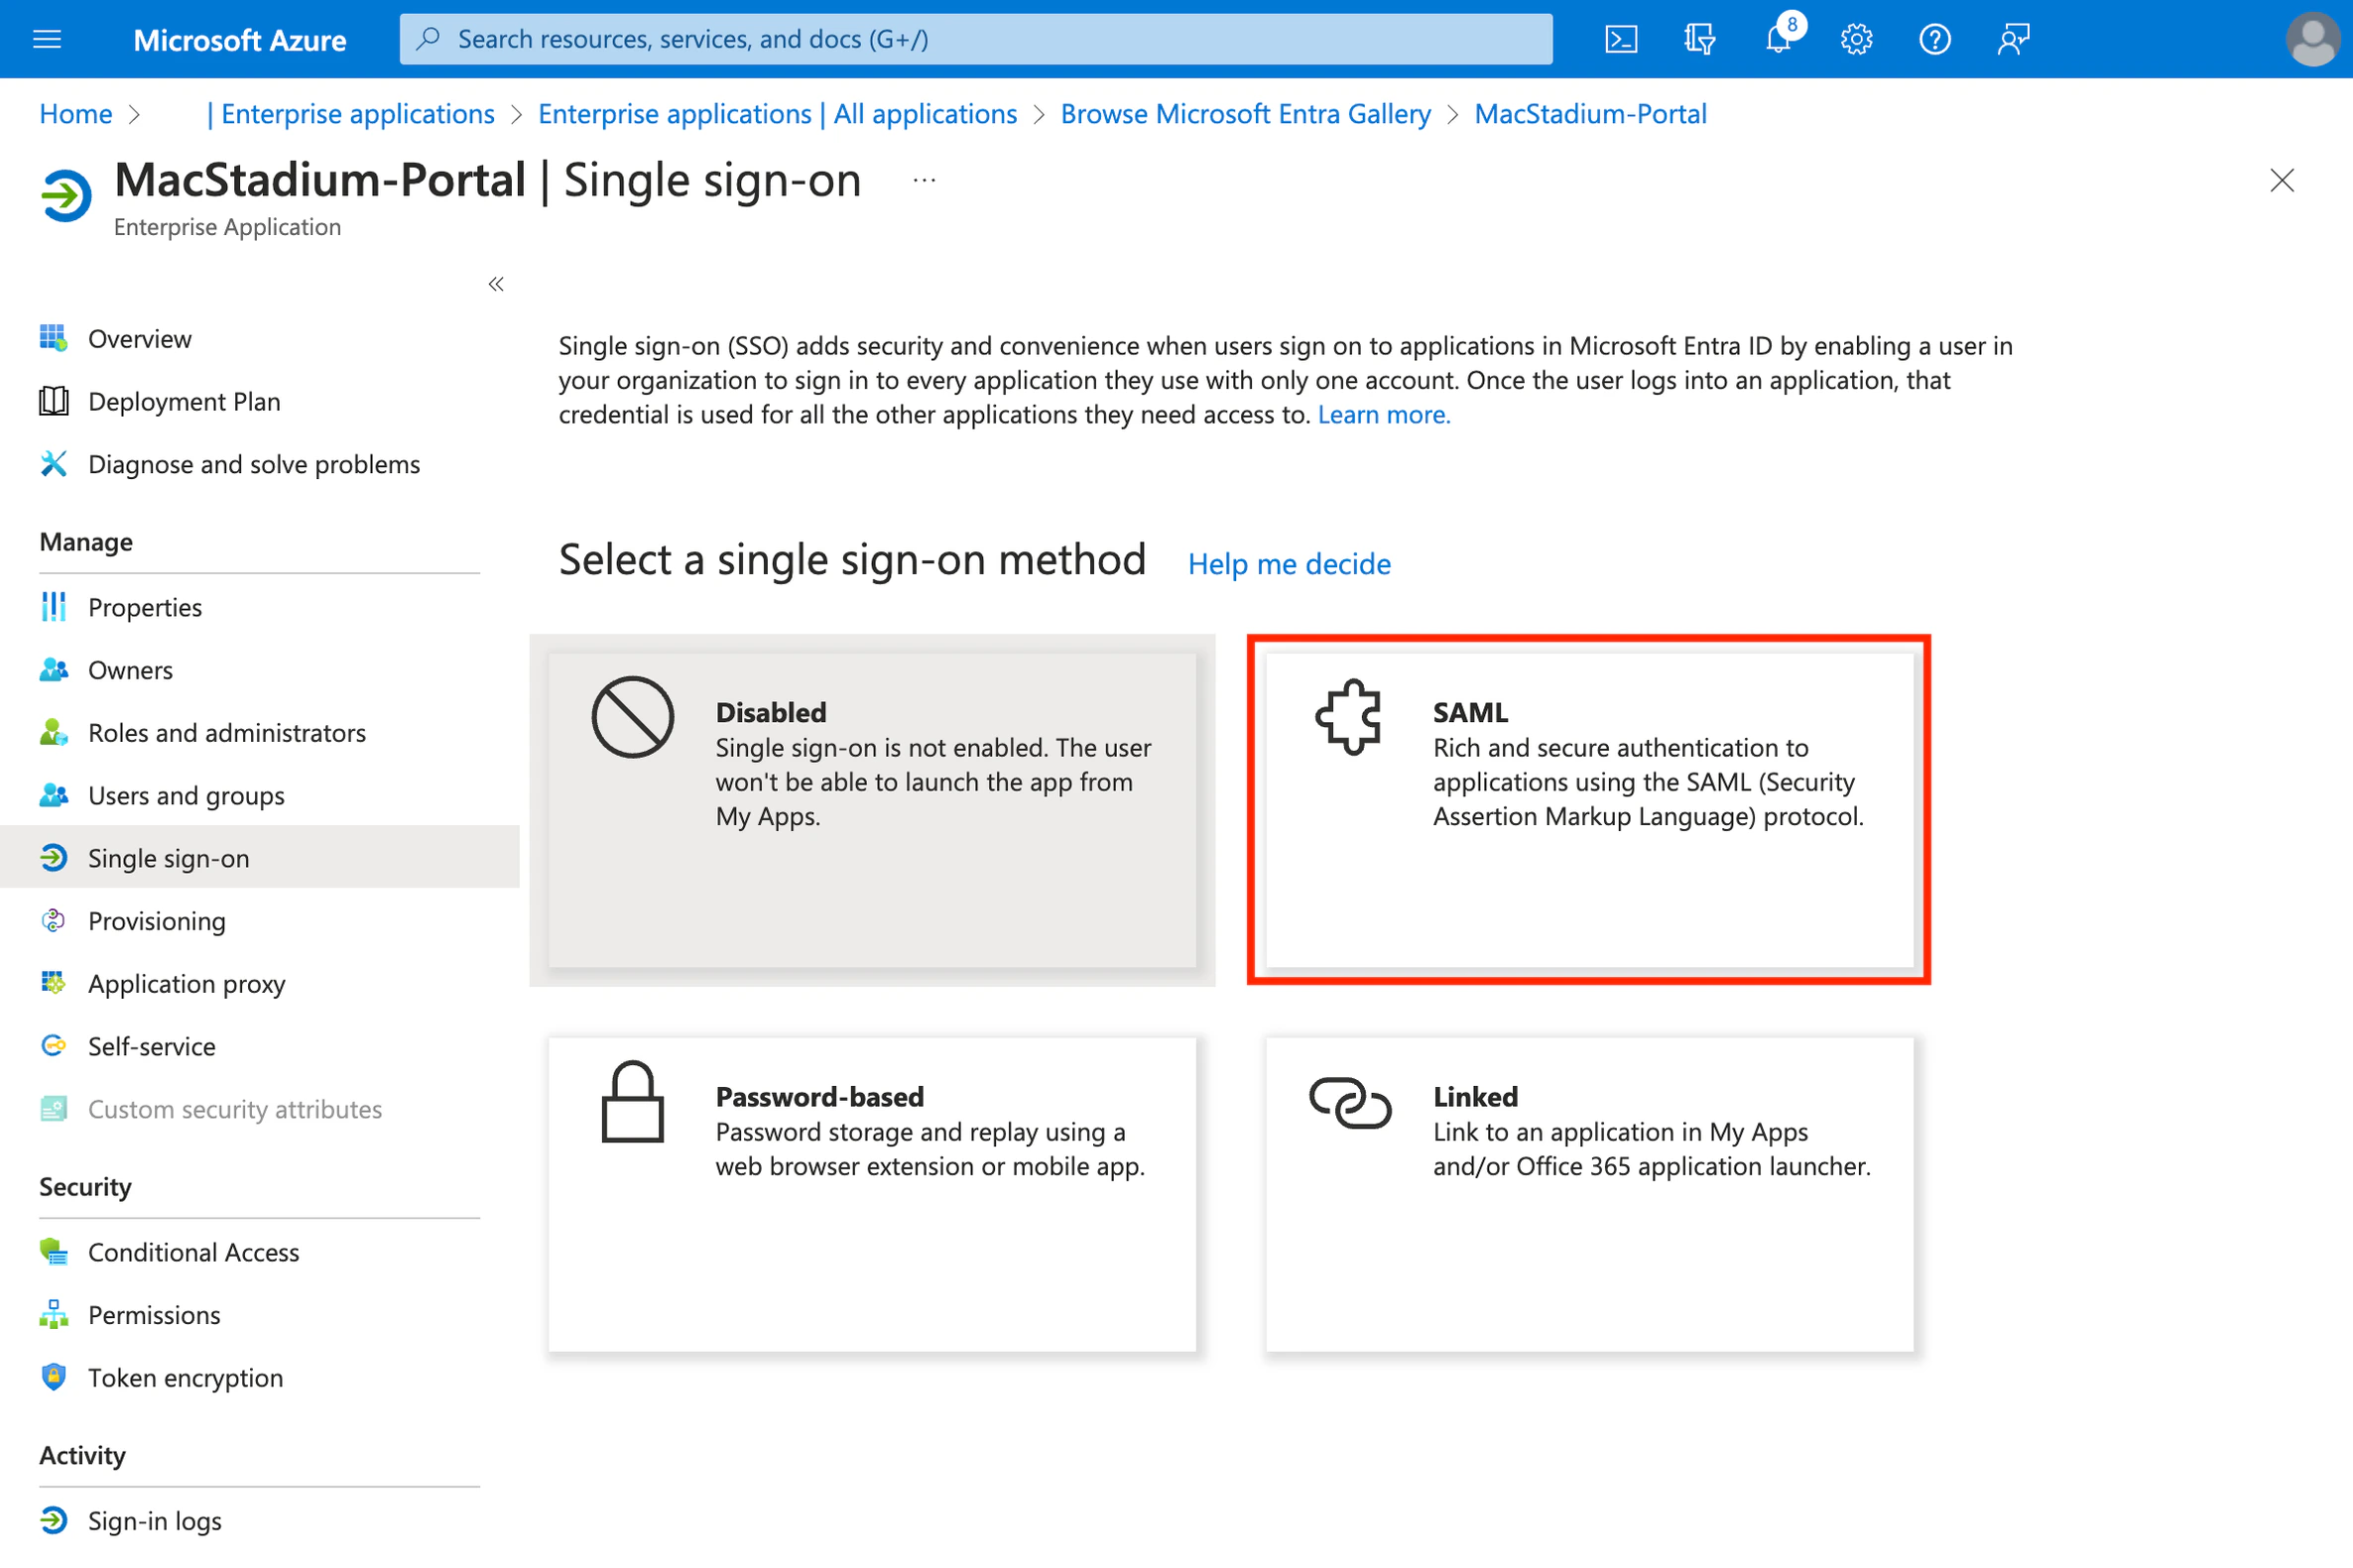Choose the Password-based sign-on card
The height and width of the screenshot is (1568, 2353).
click(871, 1193)
